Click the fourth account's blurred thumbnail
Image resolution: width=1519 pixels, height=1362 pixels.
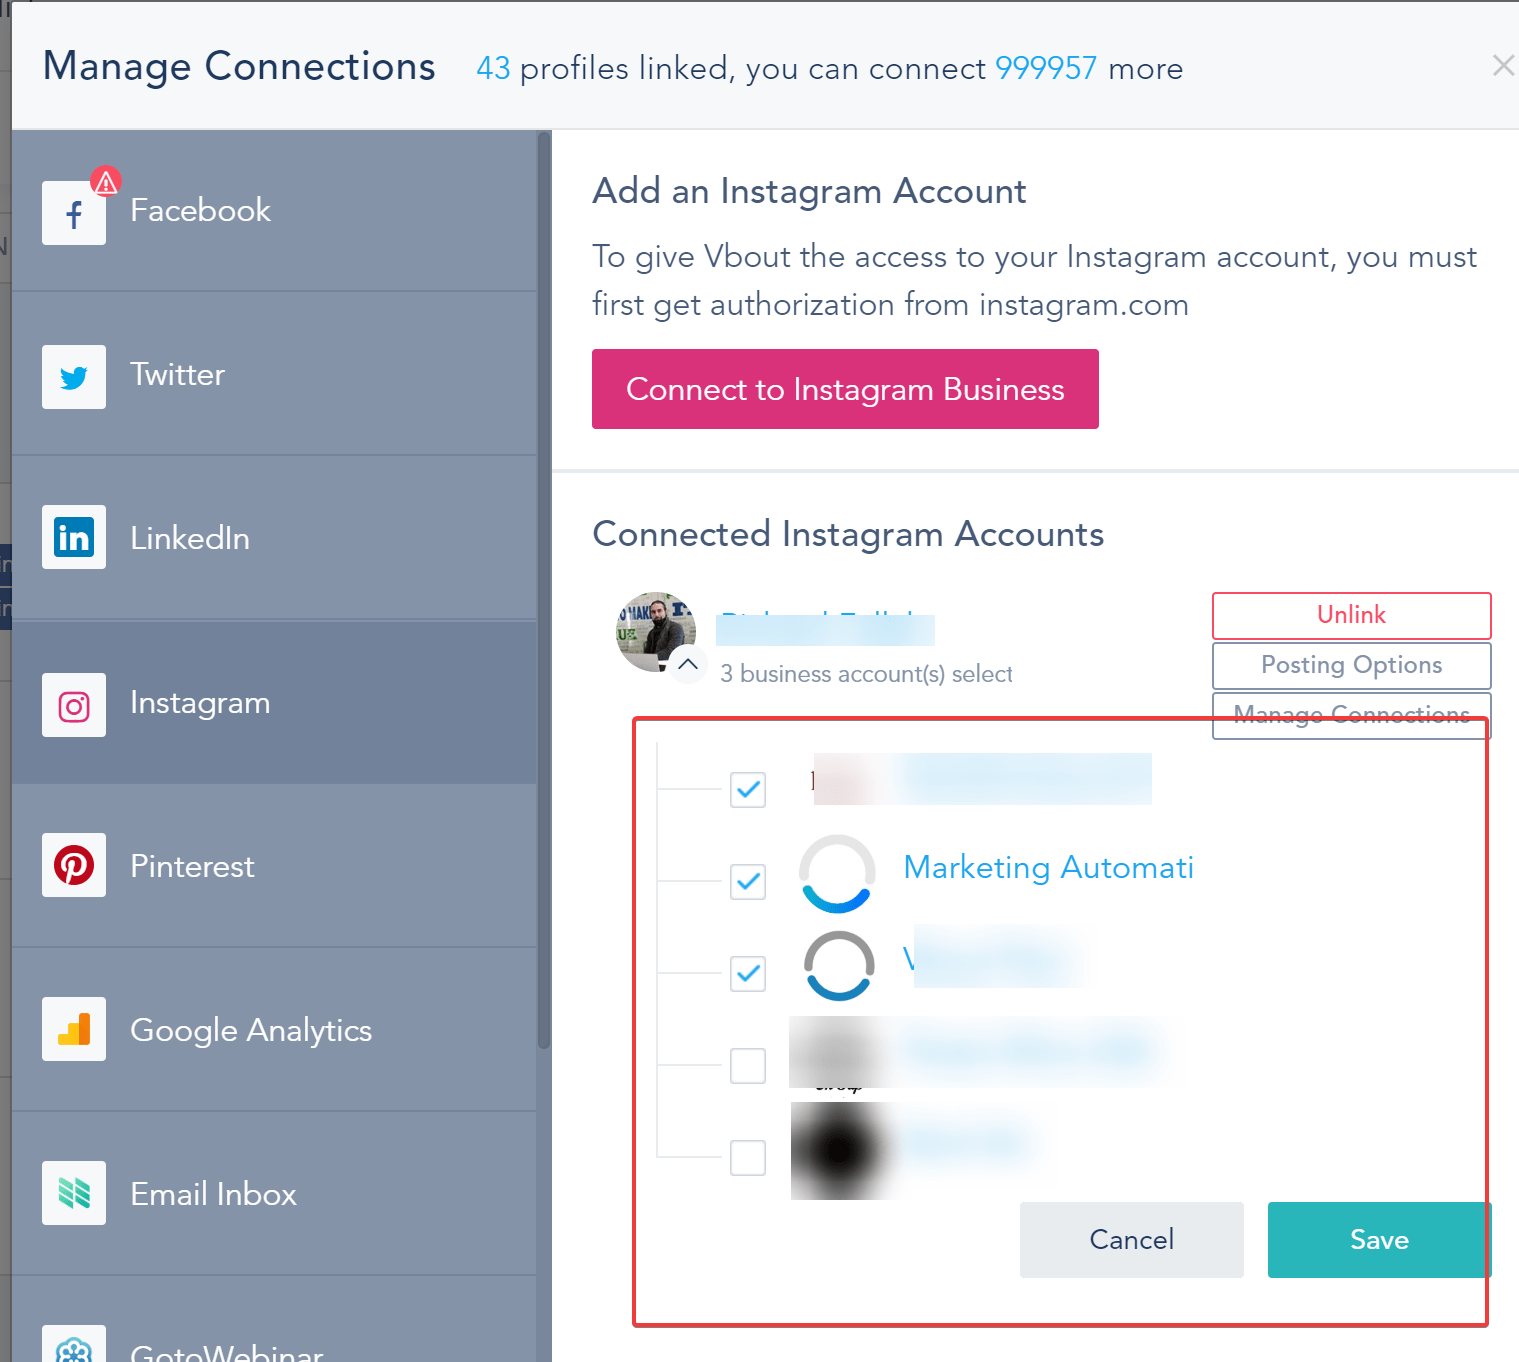click(x=837, y=1052)
